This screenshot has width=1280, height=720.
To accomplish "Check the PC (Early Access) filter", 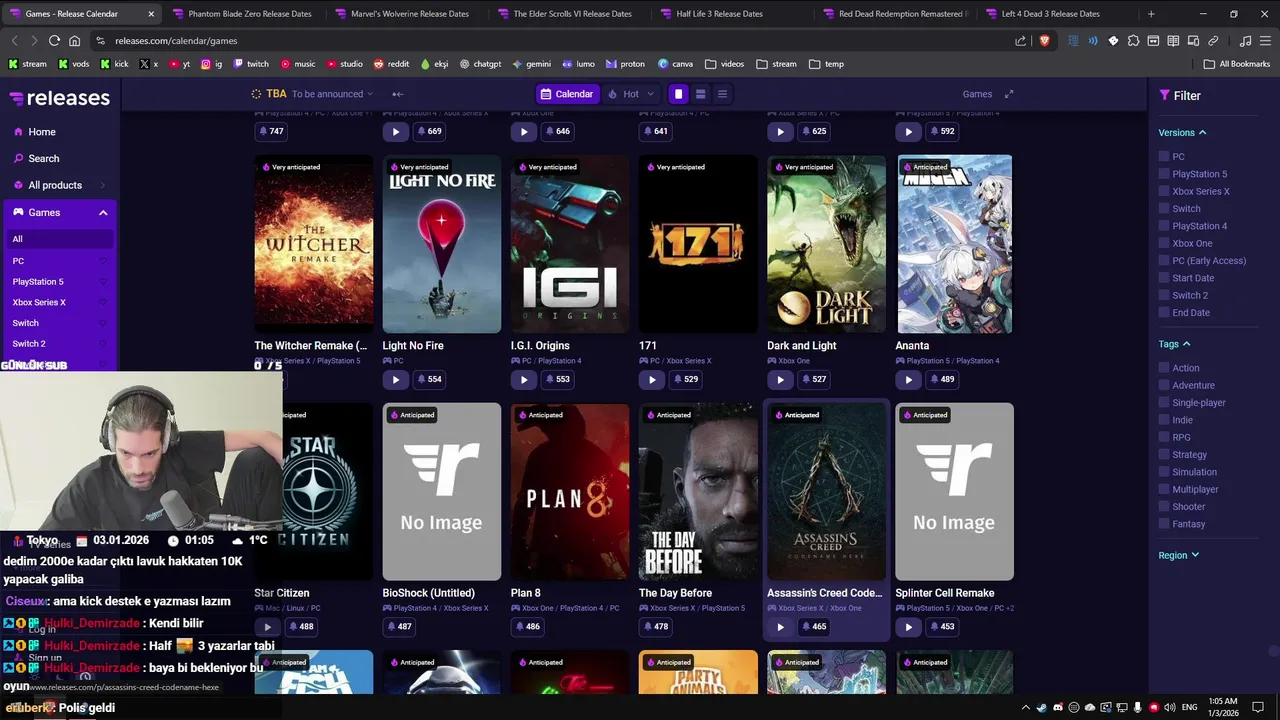I will pyautogui.click(x=1164, y=261).
